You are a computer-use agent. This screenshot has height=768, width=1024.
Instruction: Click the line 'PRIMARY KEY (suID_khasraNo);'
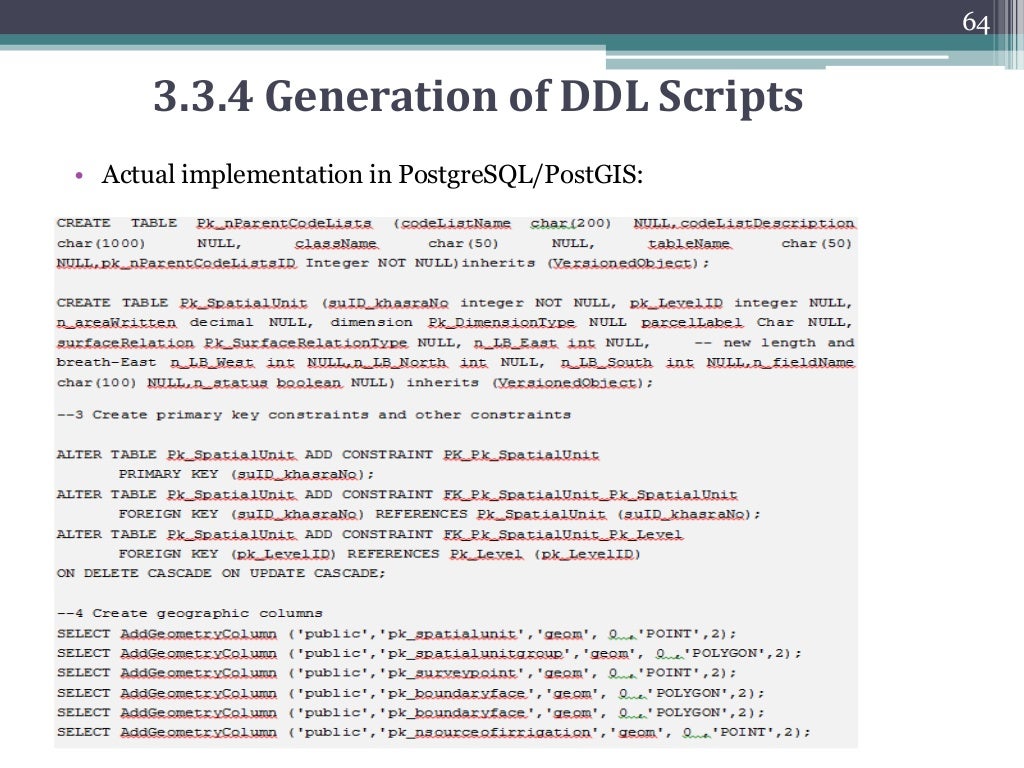point(246,474)
